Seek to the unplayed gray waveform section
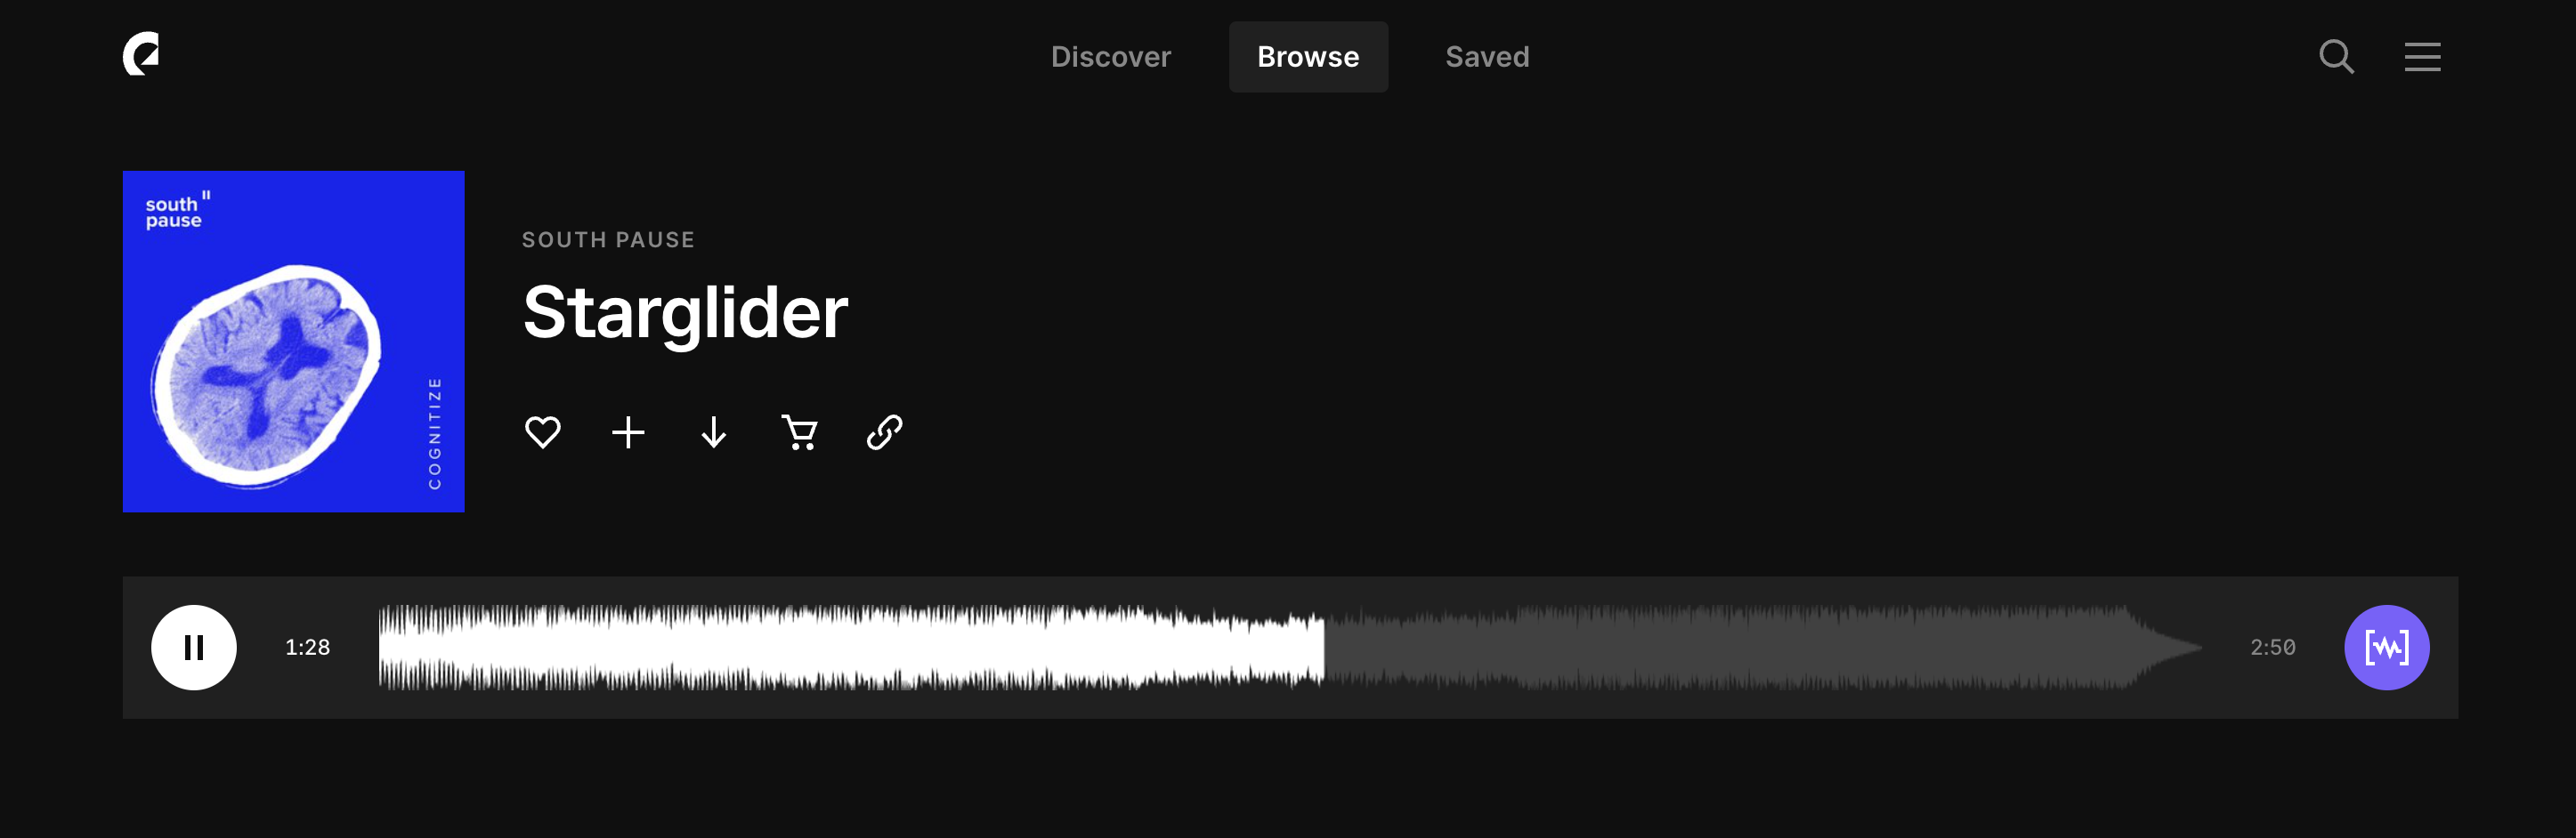Image resolution: width=2576 pixels, height=838 pixels. pos(1762,647)
